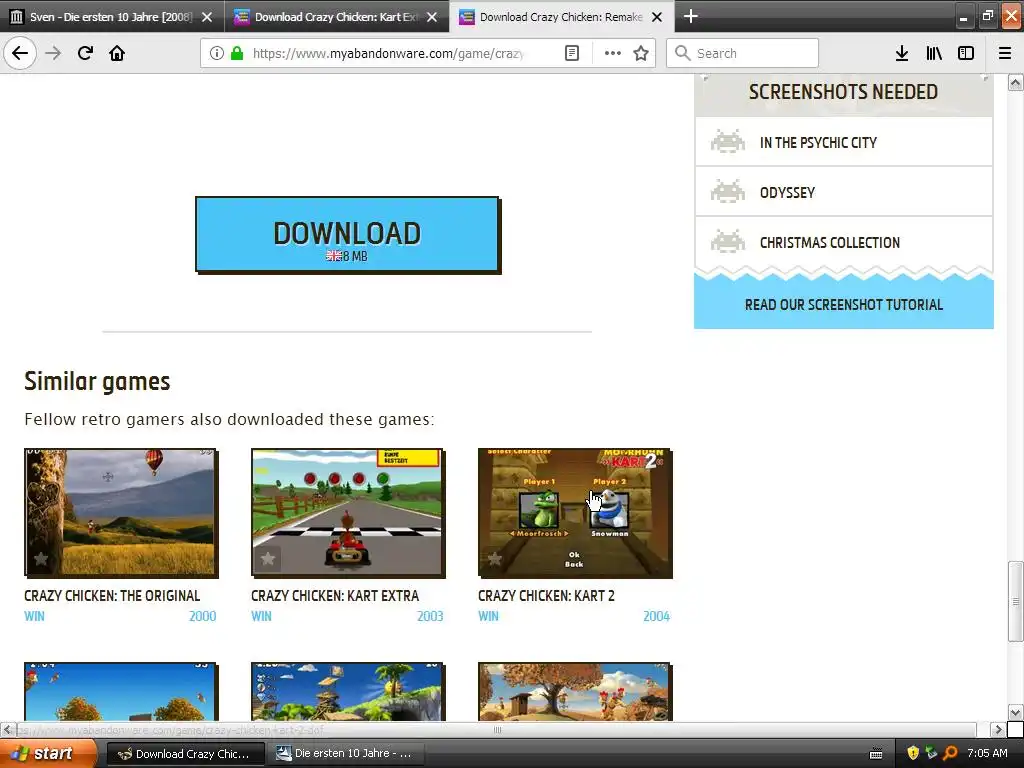Click the Crazy Chicken: The Original title

(112, 596)
